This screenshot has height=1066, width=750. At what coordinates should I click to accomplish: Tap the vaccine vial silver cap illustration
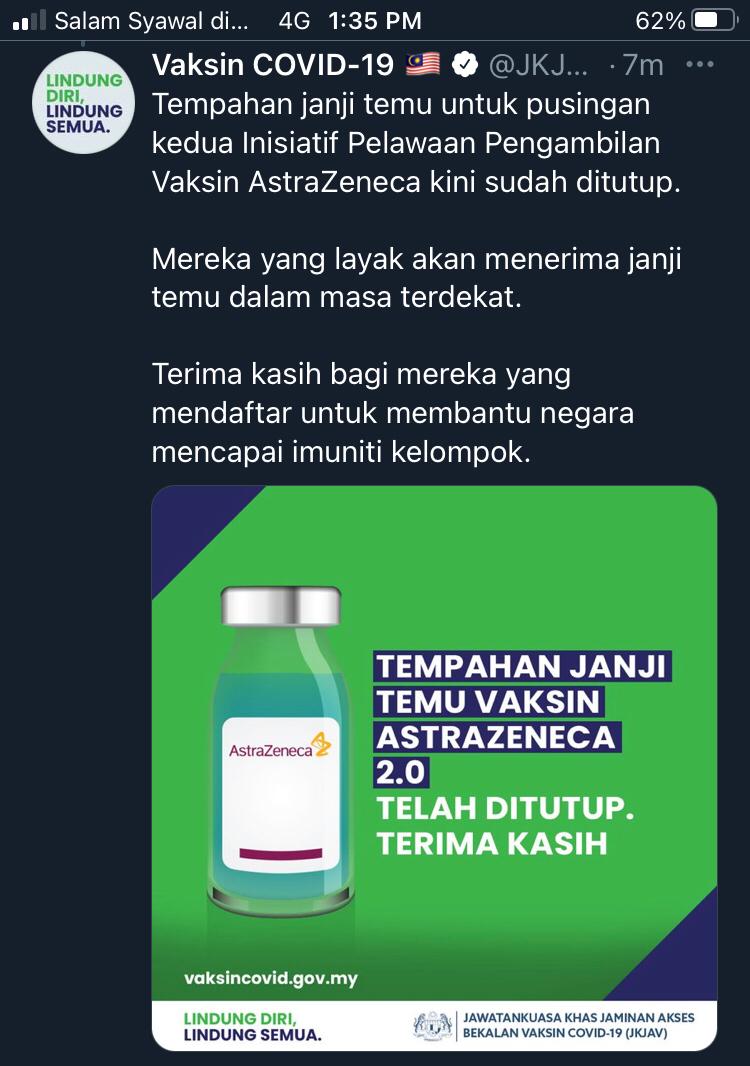coord(281,606)
